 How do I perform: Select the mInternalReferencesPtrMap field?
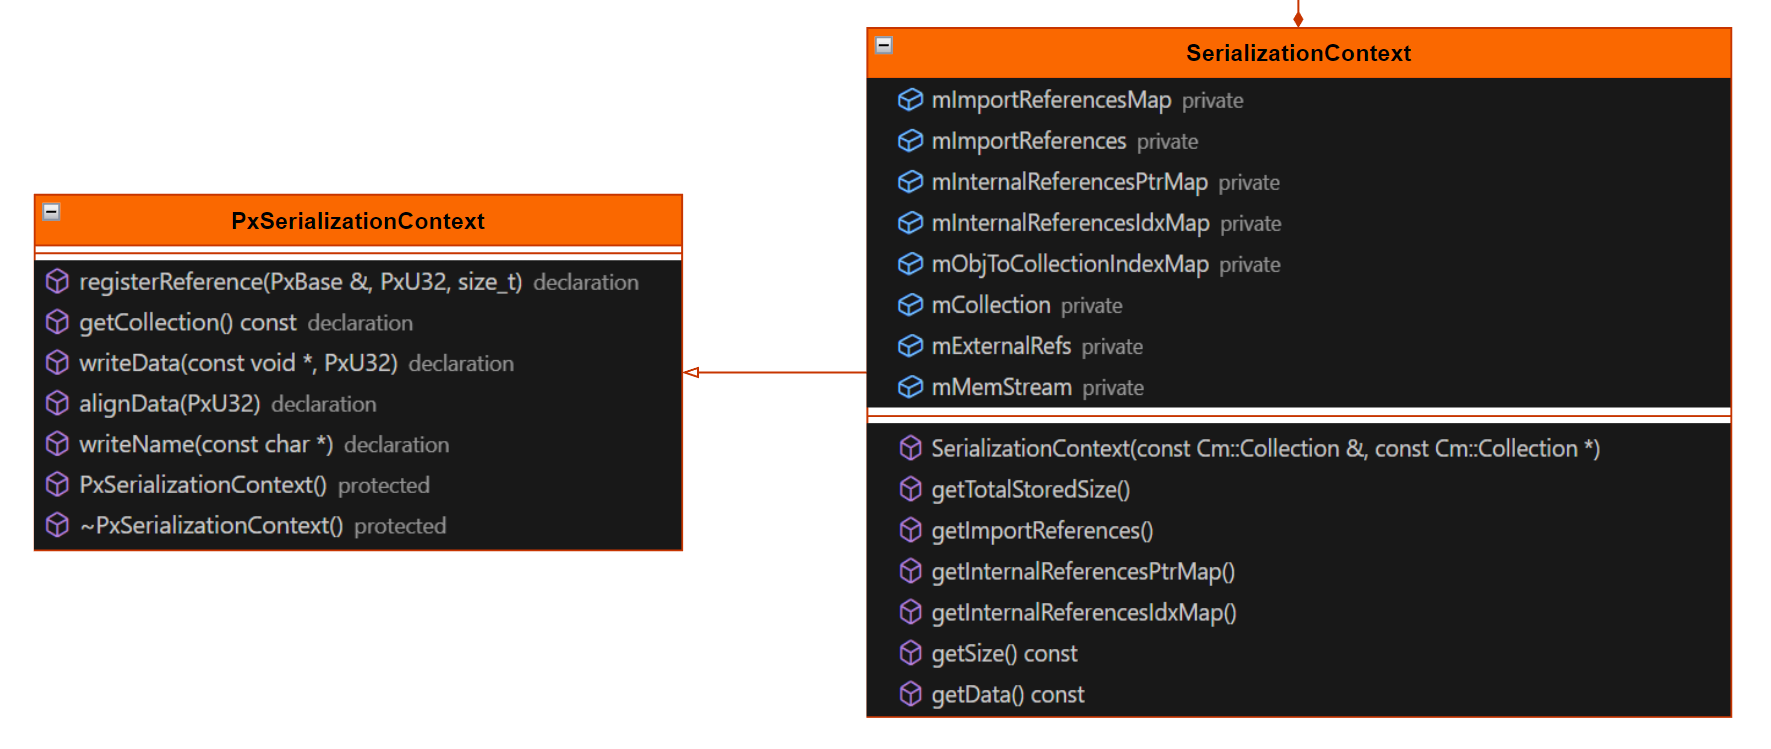click(1069, 182)
